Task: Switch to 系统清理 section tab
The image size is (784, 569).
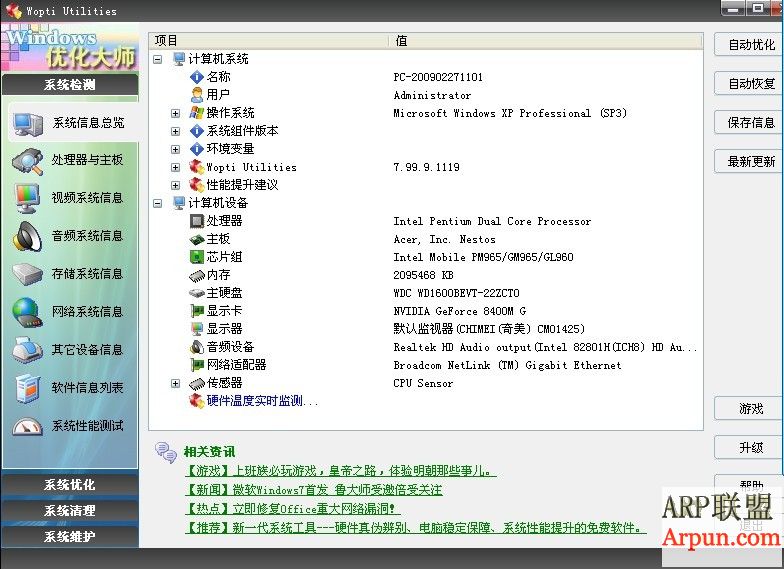Action: 70,510
